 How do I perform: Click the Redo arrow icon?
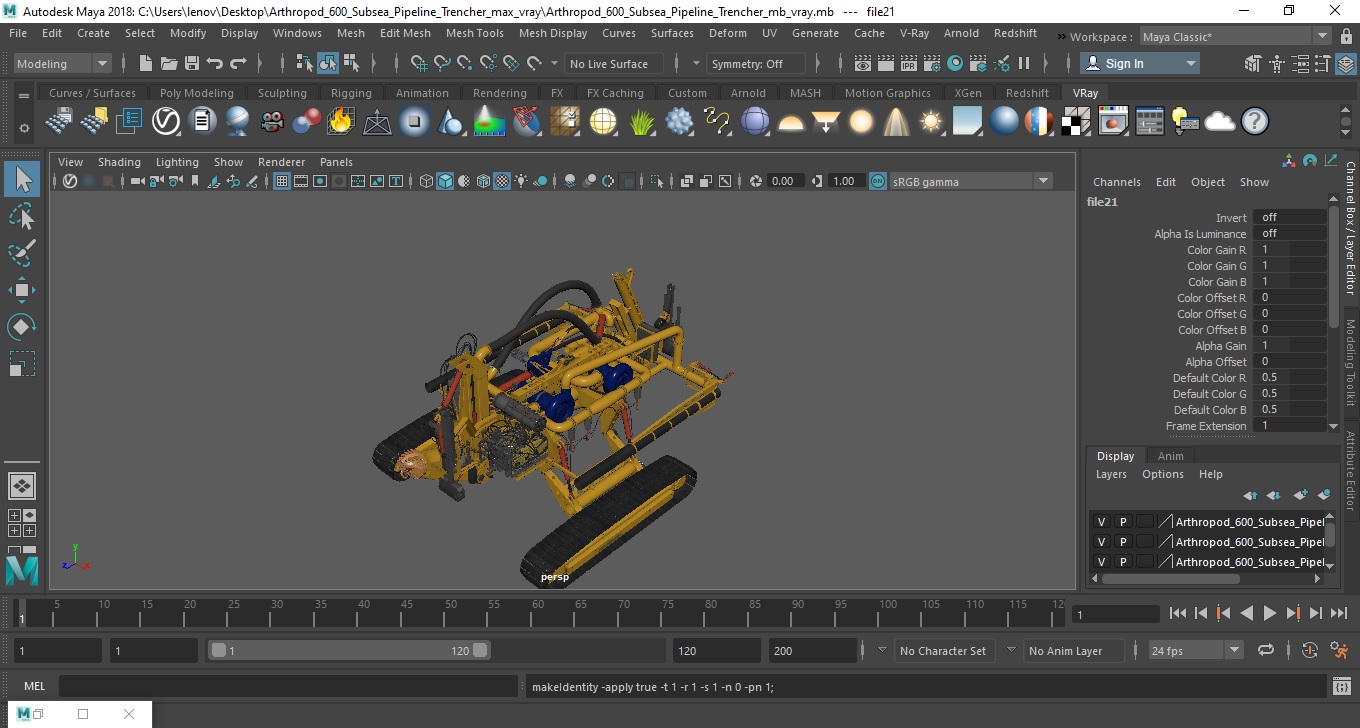[x=238, y=63]
